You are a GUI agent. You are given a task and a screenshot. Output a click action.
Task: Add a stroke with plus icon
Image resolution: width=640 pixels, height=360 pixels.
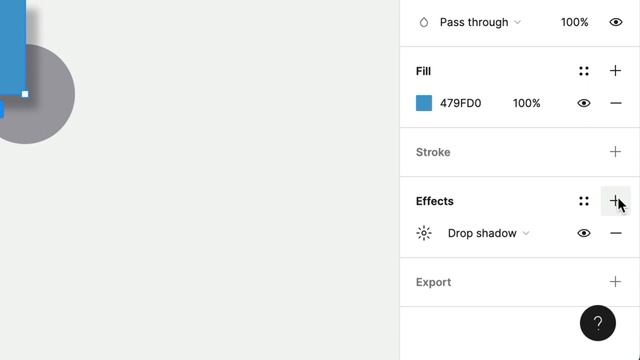tap(615, 152)
